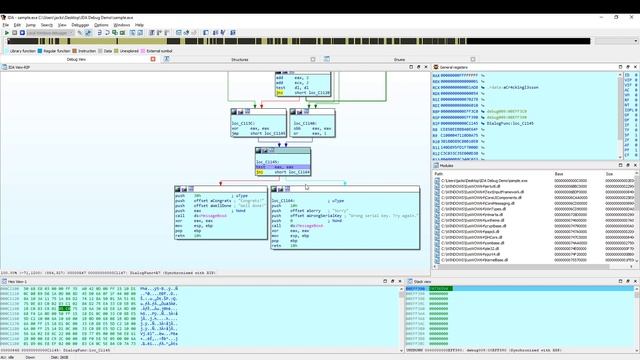The height and width of the screenshot is (360, 640).
Task: Toggle the SF flag value
Action: [635, 135]
